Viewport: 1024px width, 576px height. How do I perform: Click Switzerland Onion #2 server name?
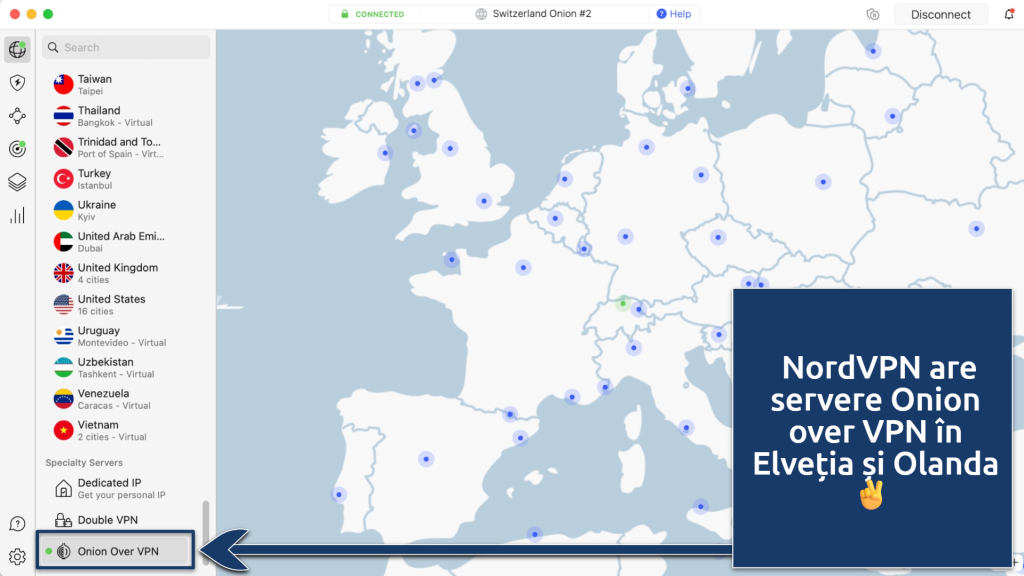click(x=542, y=14)
